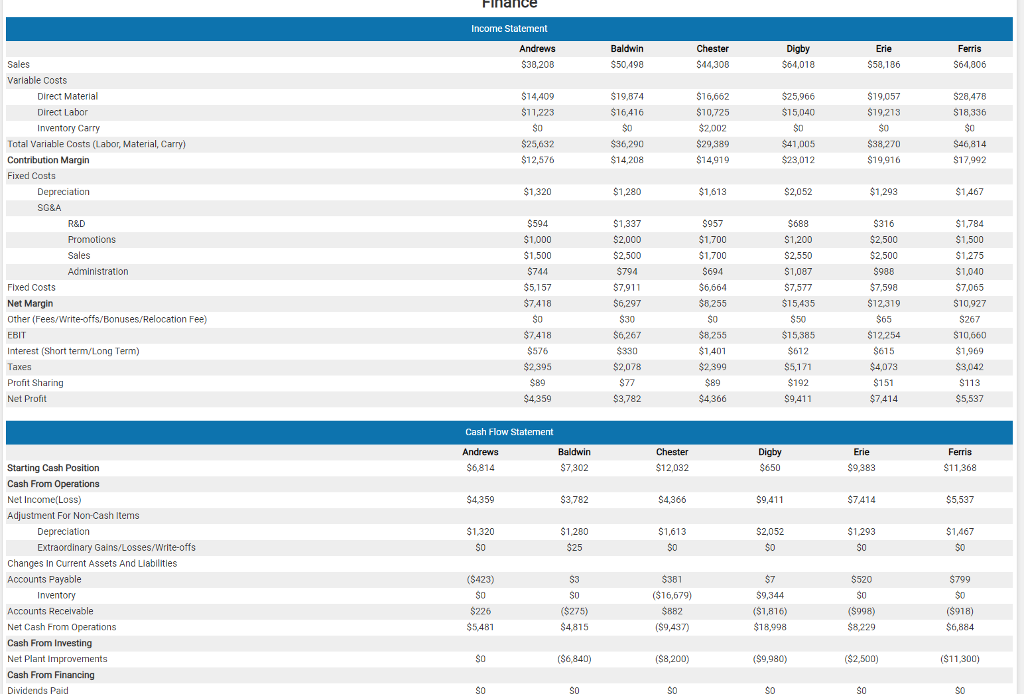Click the Finance page title

pyautogui.click(x=509, y=5)
